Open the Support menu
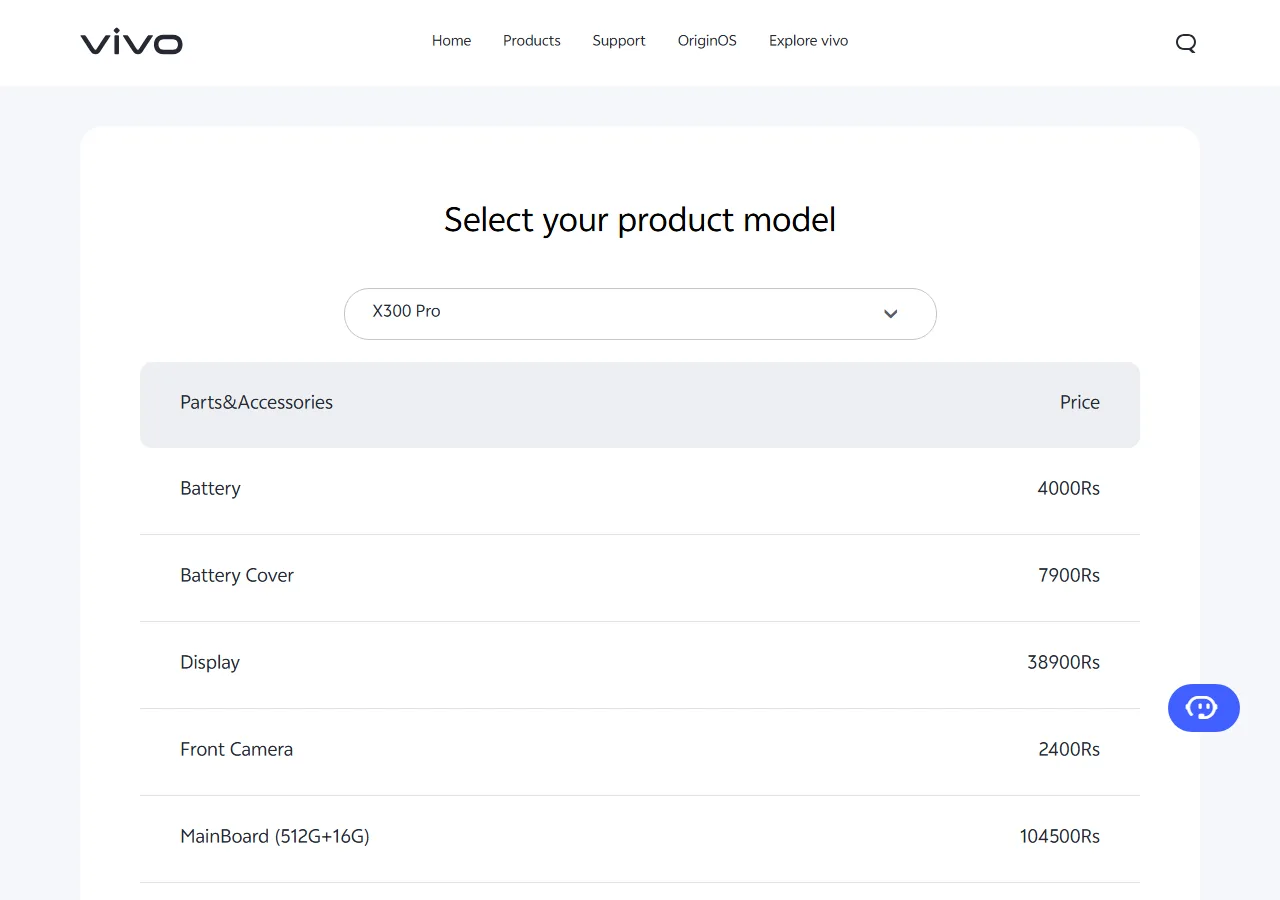 619,41
